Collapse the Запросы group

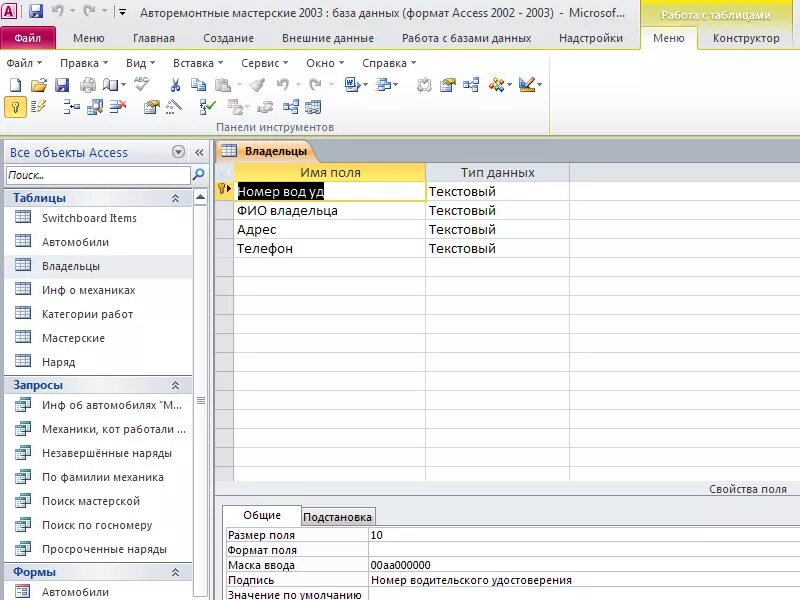tap(176, 385)
